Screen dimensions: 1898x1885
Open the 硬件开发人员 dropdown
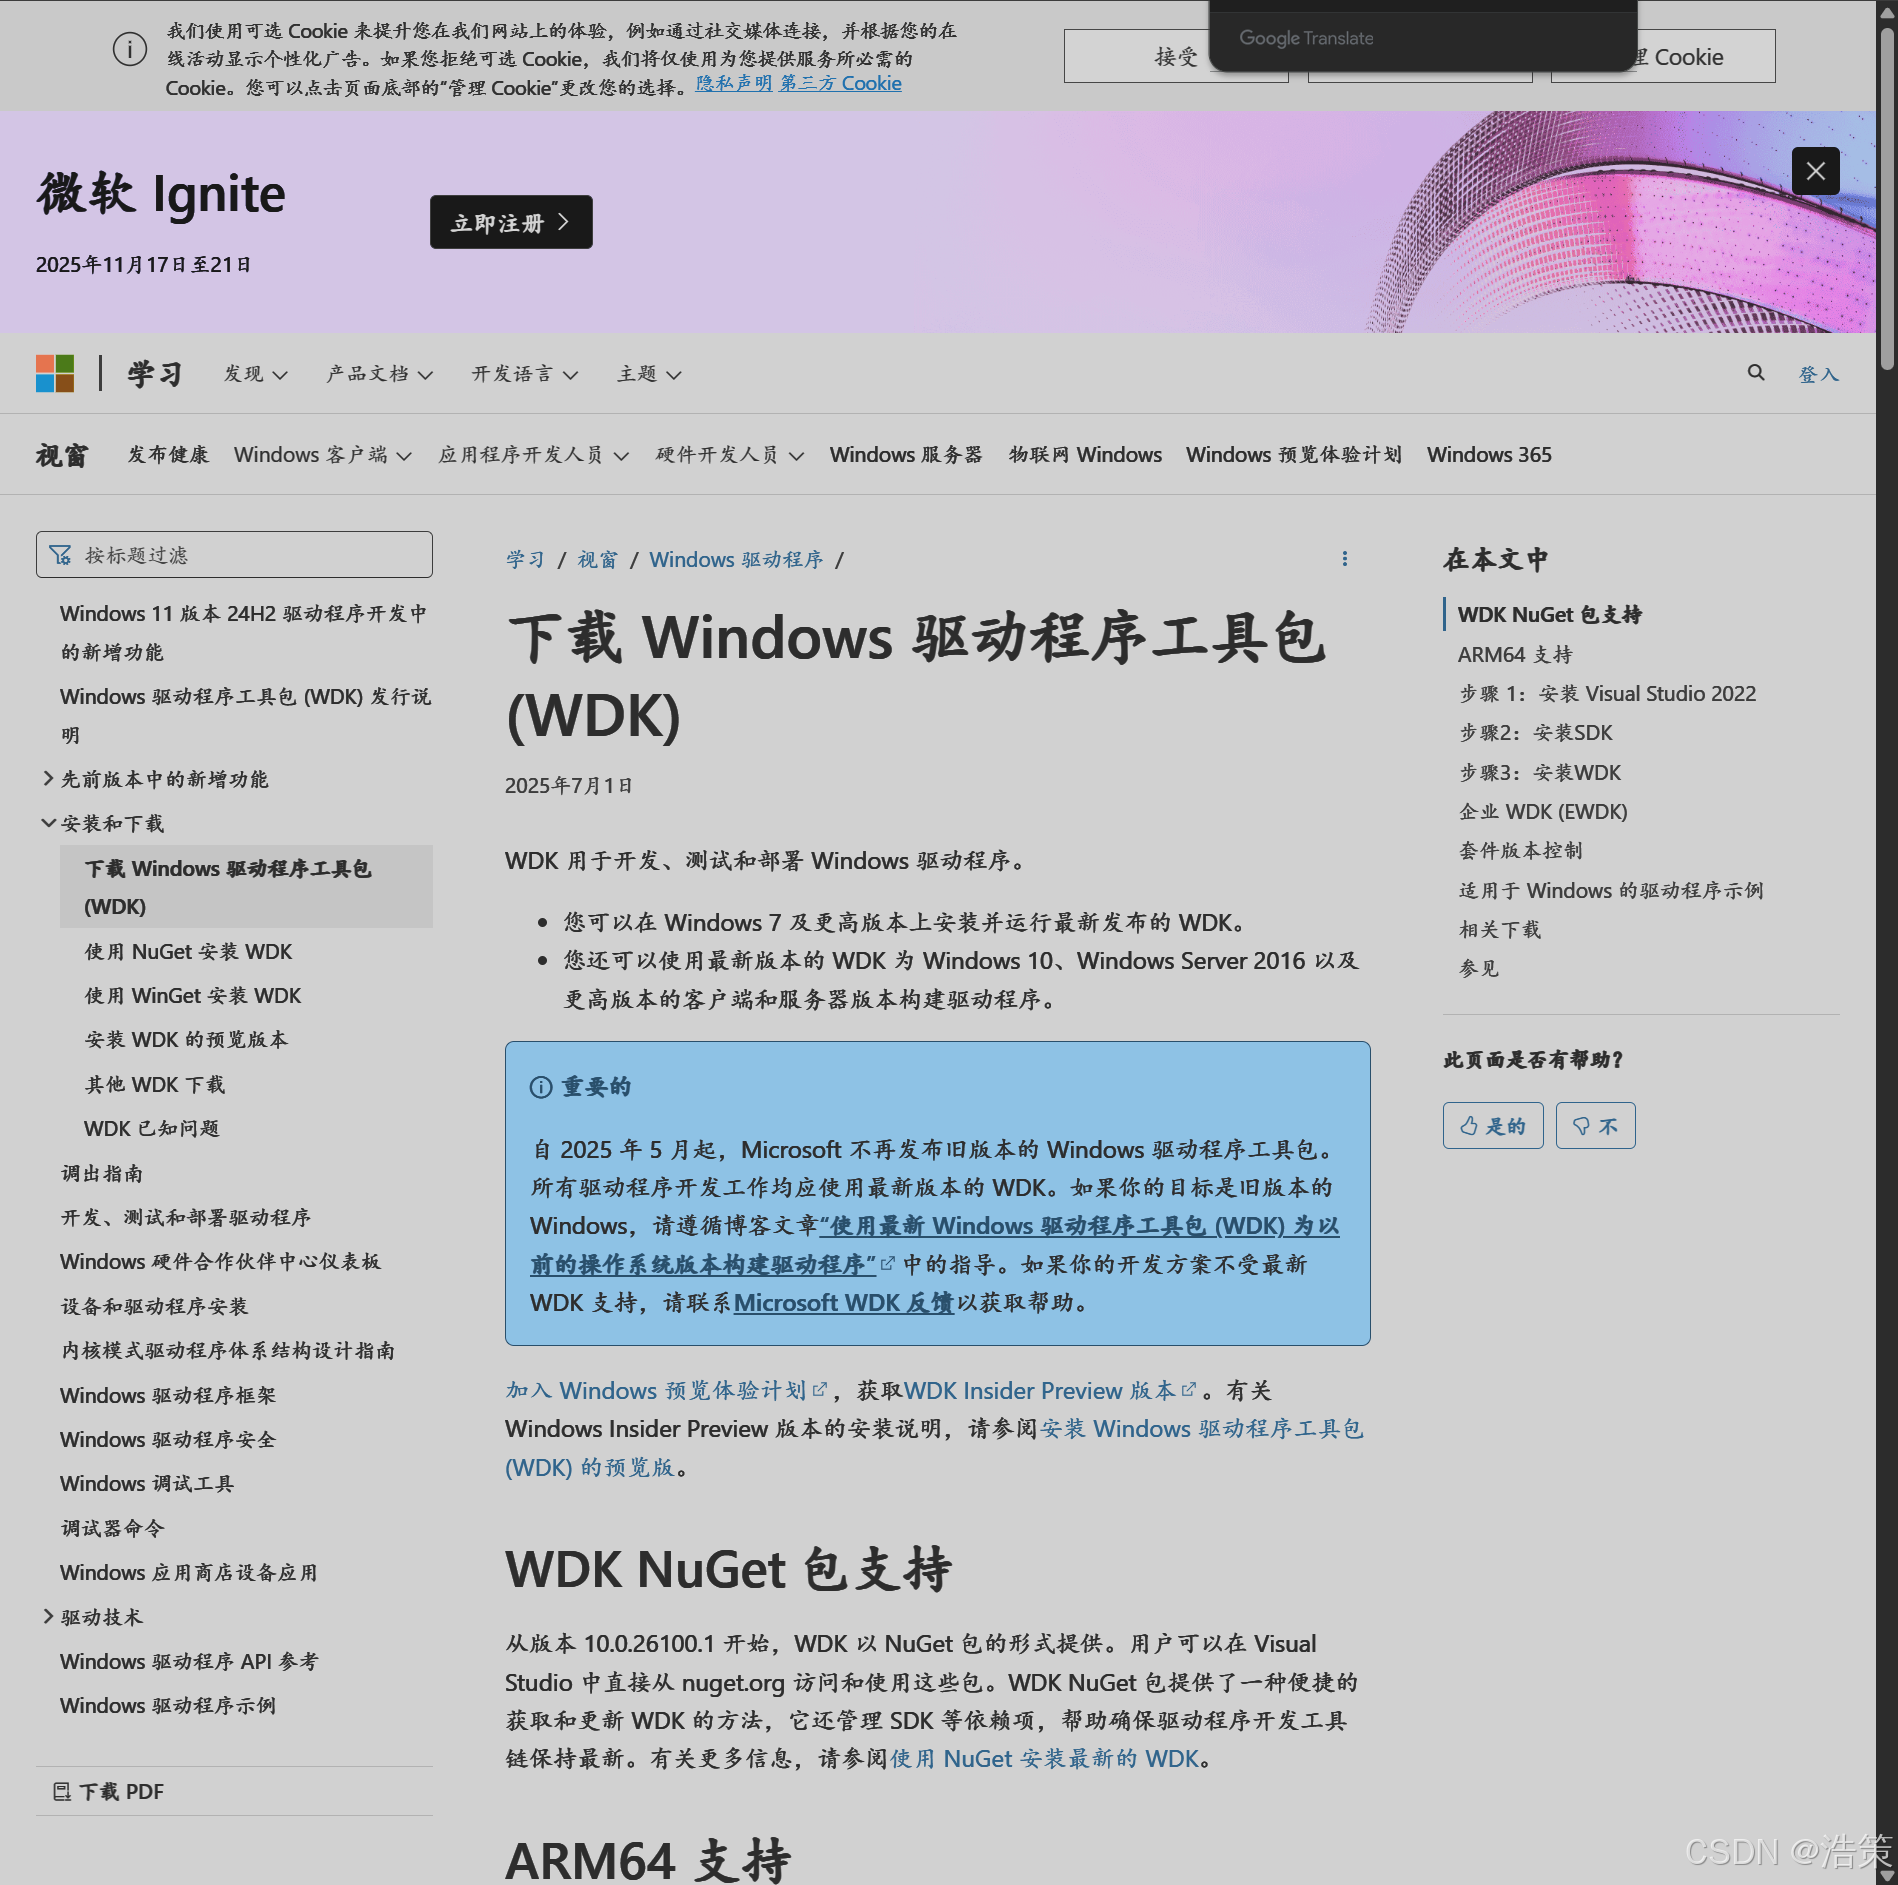pyautogui.click(x=730, y=455)
